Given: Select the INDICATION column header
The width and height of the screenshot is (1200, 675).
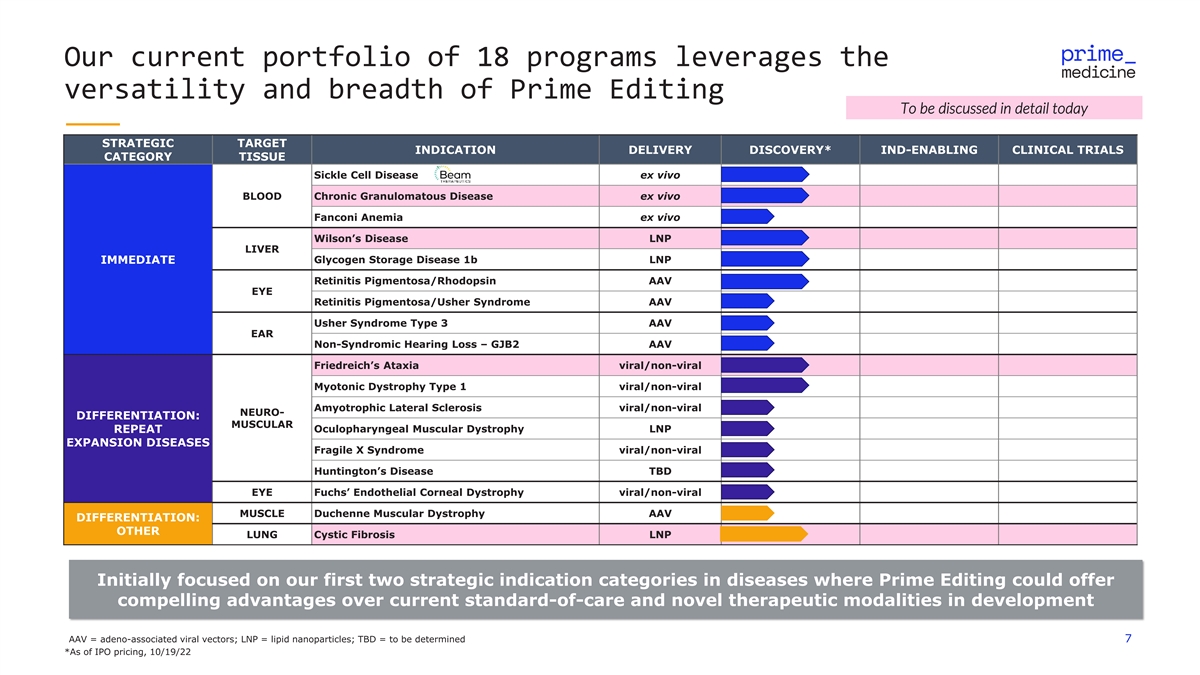Looking at the screenshot, I should click(x=455, y=150).
